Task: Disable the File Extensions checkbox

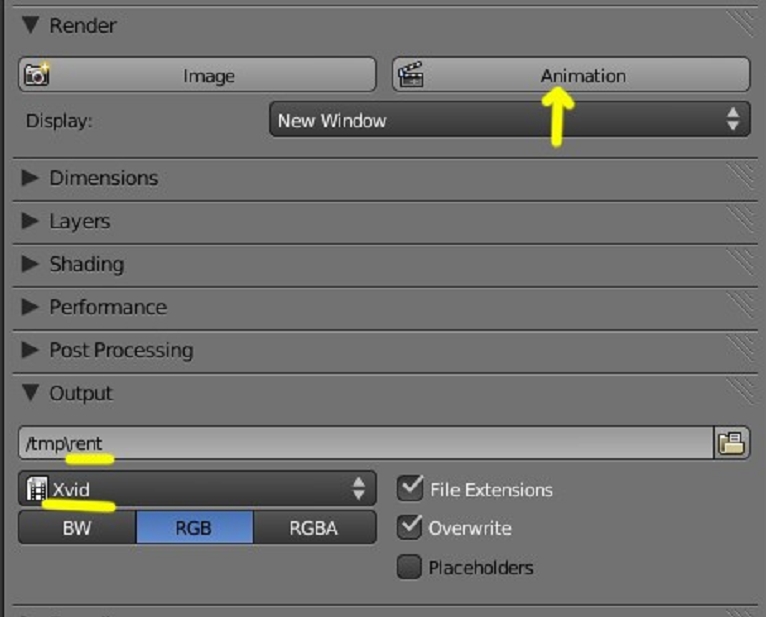Action: coord(410,489)
